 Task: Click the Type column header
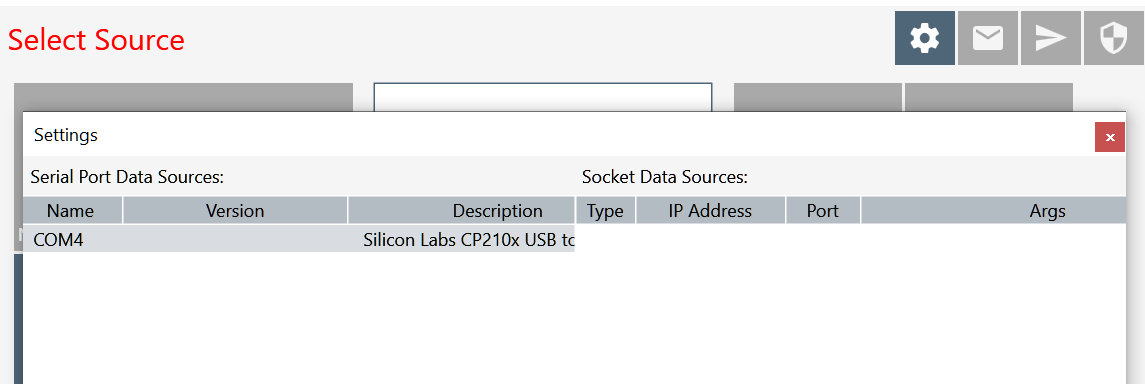[605, 211]
